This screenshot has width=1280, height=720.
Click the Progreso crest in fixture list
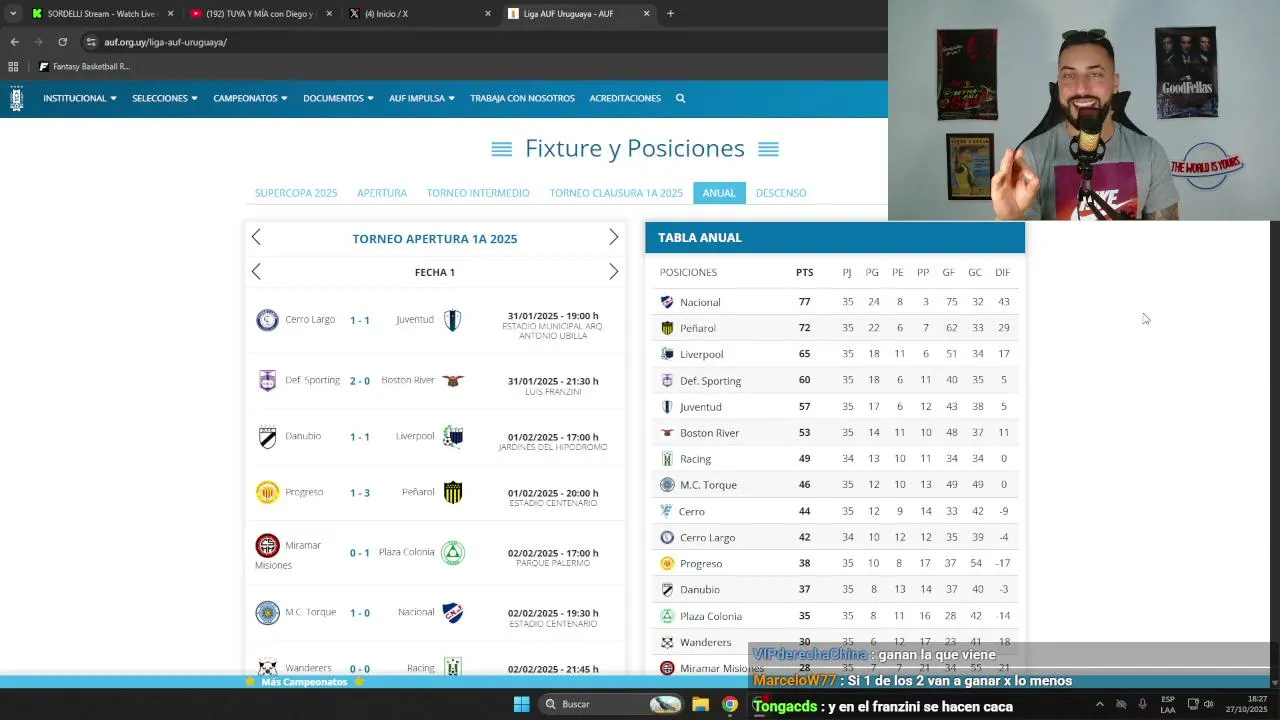coord(267,492)
